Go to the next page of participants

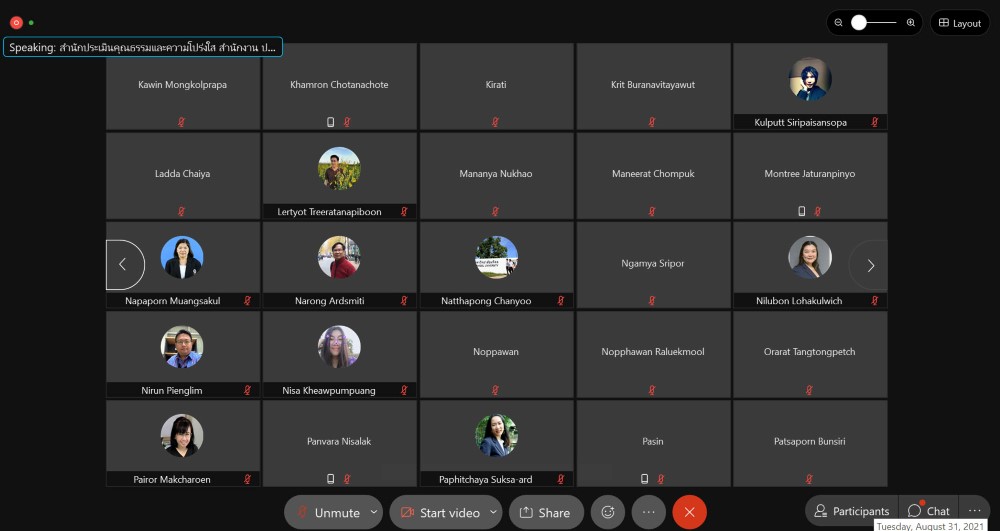coord(870,265)
